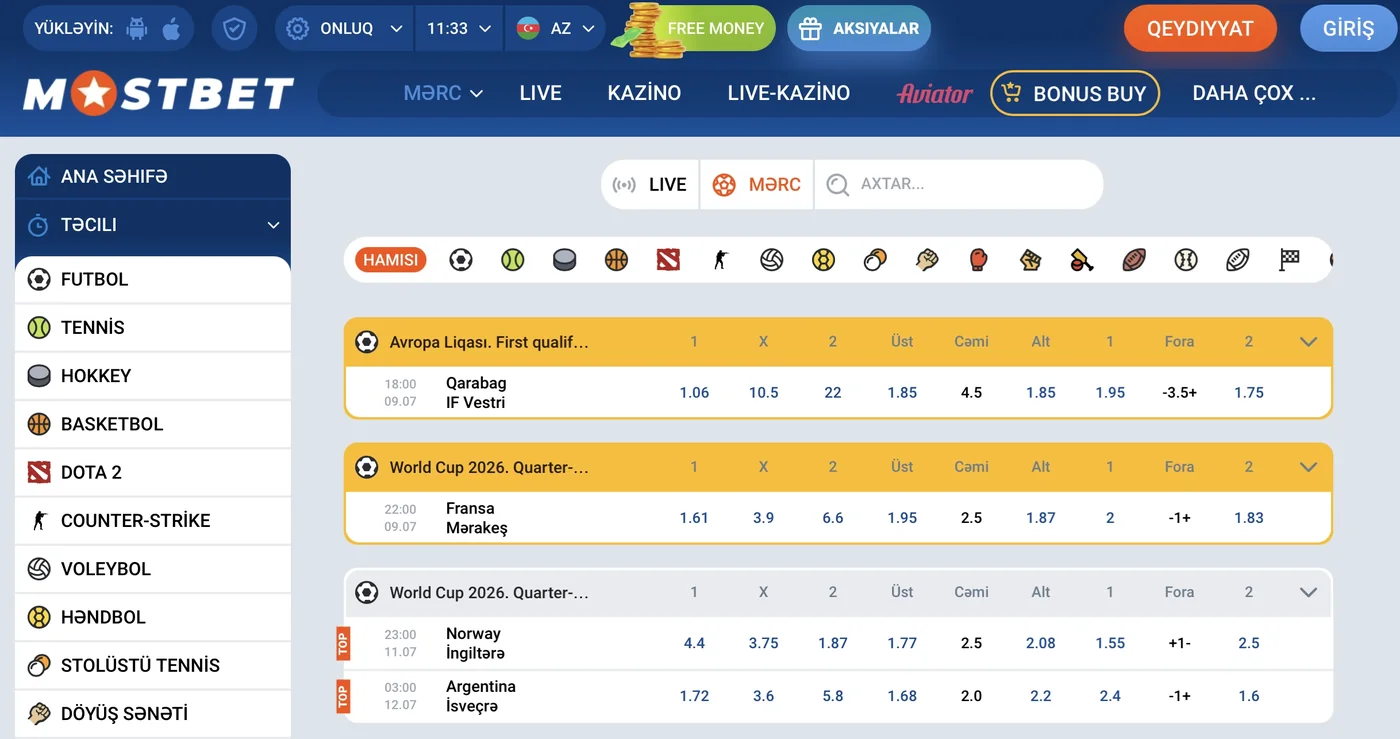Toggle the LIVE mode button

tap(650, 184)
